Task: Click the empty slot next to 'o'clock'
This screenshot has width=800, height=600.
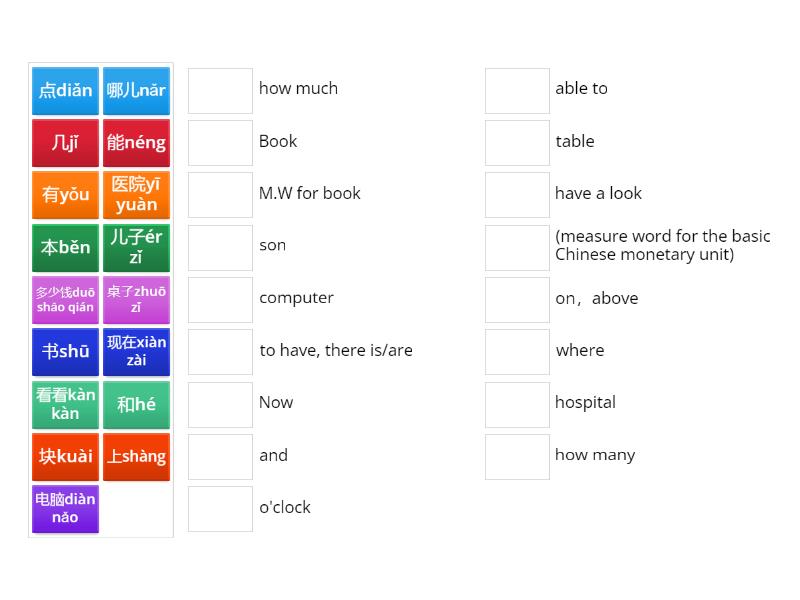Action: 220,509
